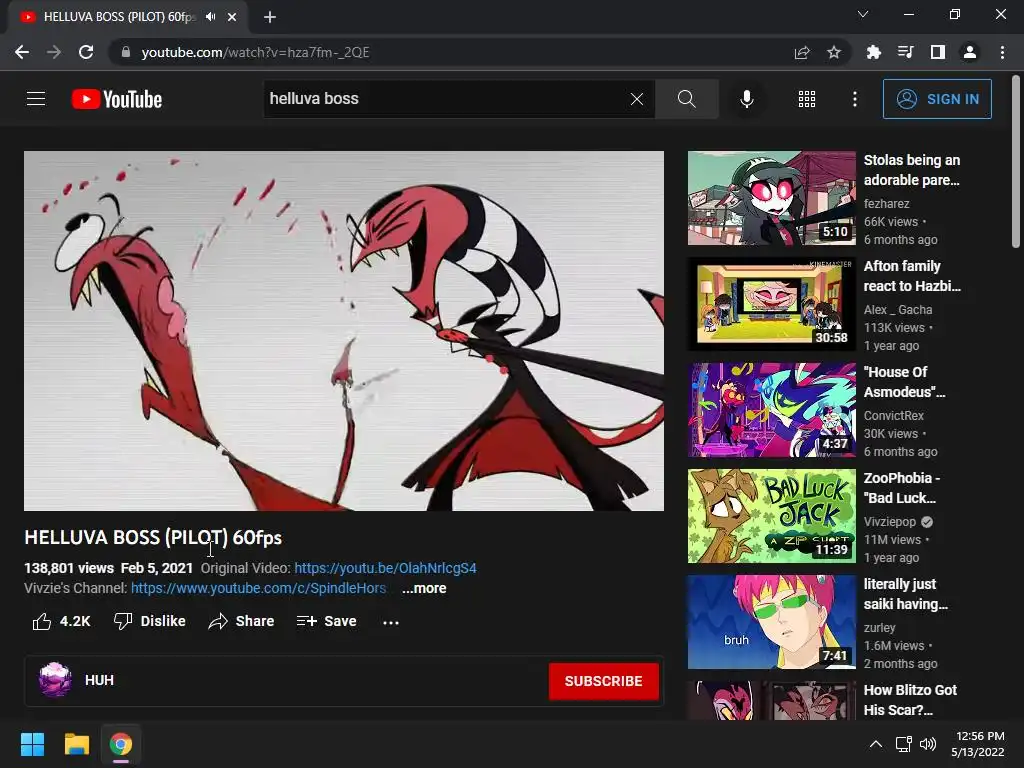Open the taskbar clock and date
The width and height of the screenshot is (1024, 768).
point(978,744)
